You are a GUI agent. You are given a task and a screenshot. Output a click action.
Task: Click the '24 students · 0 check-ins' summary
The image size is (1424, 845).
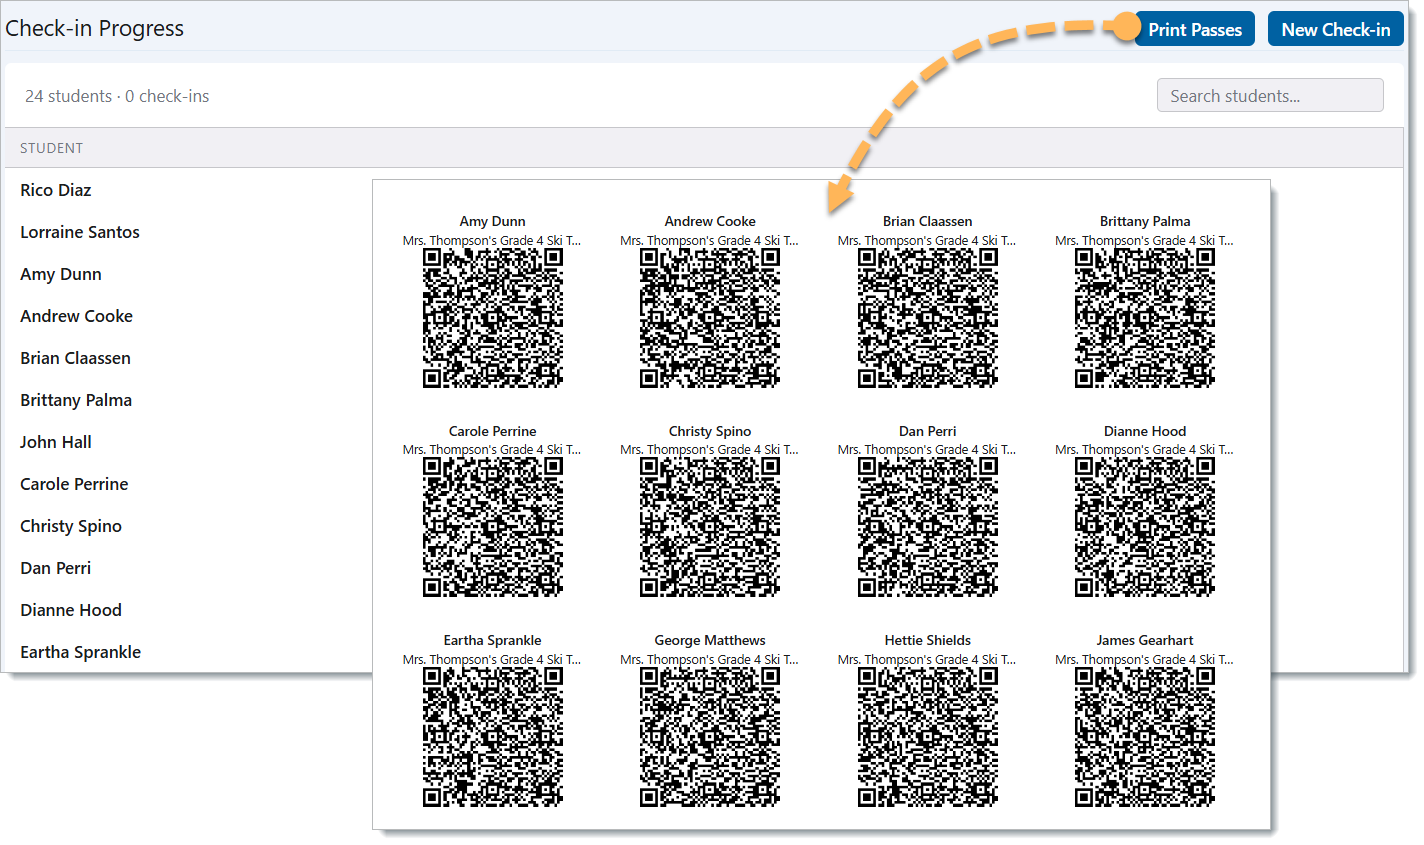coord(117,96)
